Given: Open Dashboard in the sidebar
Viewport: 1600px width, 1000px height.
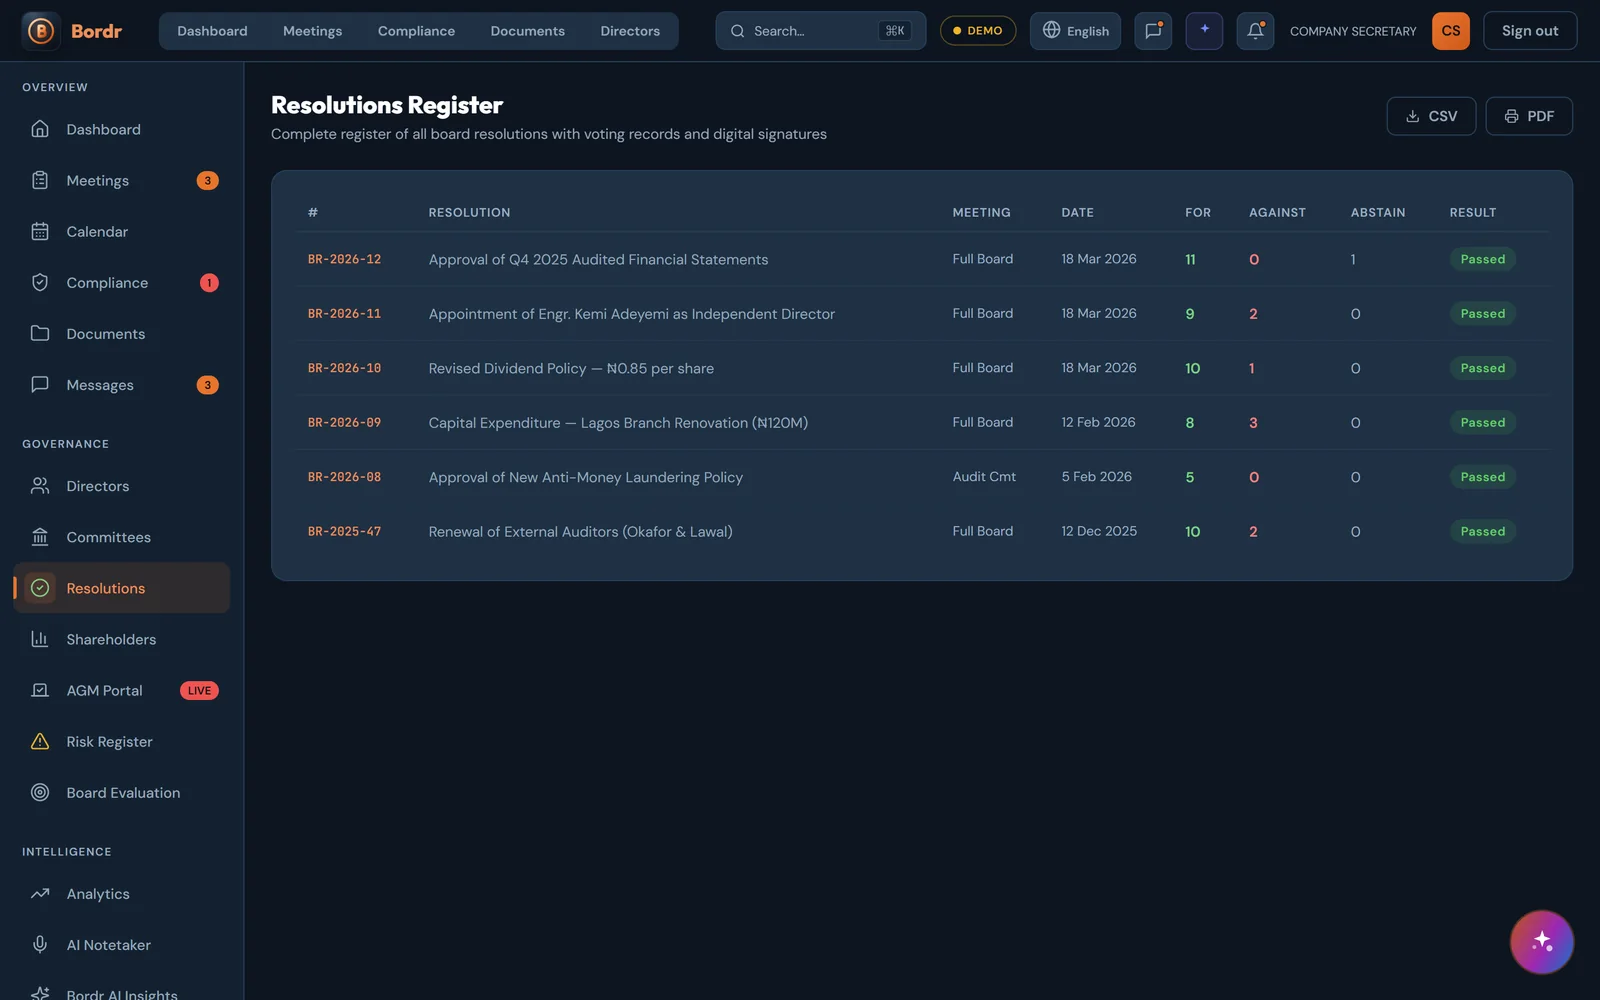Looking at the screenshot, I should [x=121, y=129].
